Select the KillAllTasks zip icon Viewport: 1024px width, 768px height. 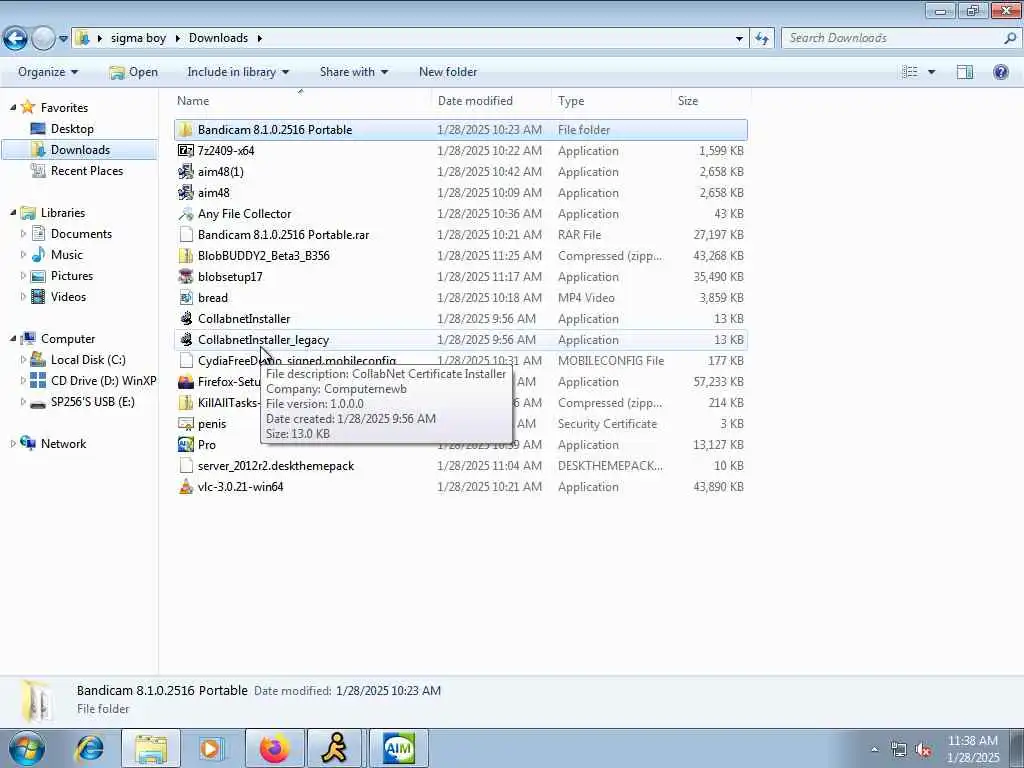pyautogui.click(x=185, y=402)
